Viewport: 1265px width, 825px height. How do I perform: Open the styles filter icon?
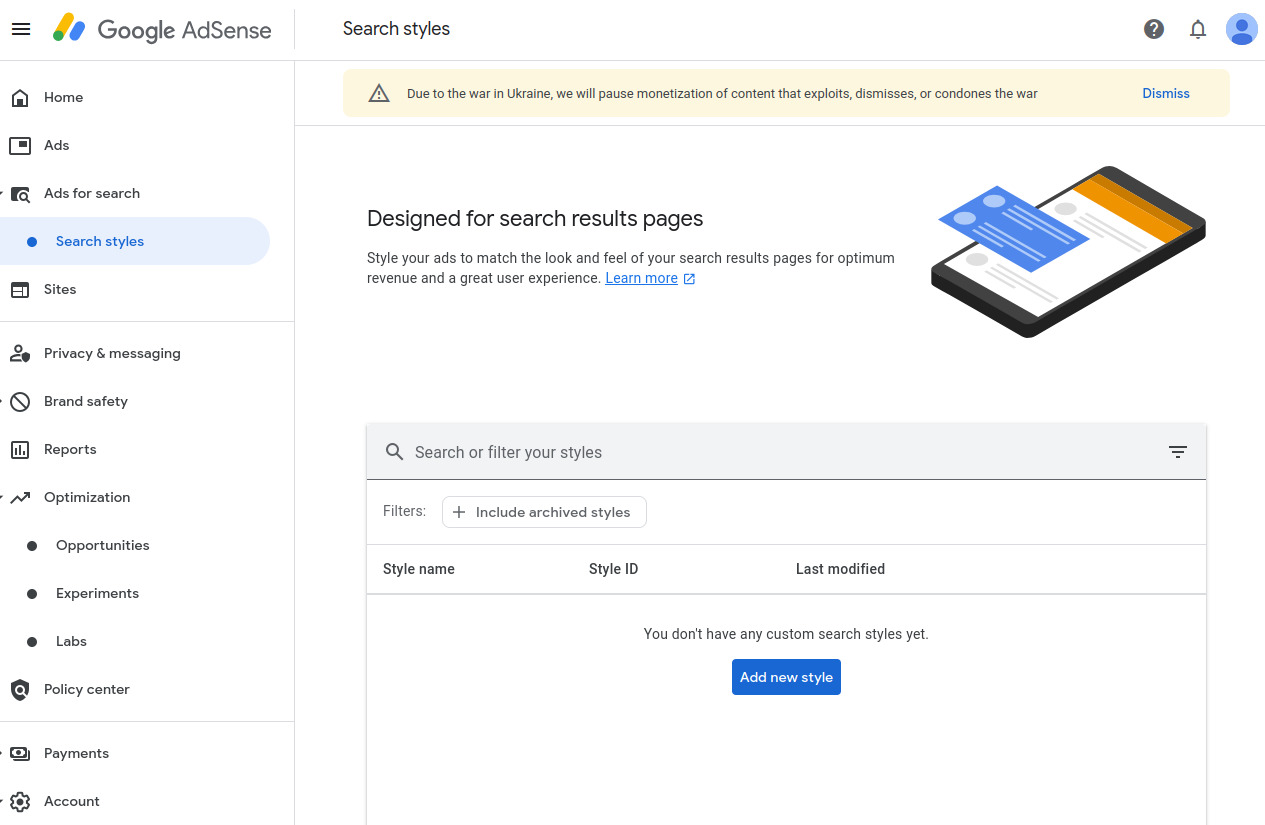pos(1177,452)
